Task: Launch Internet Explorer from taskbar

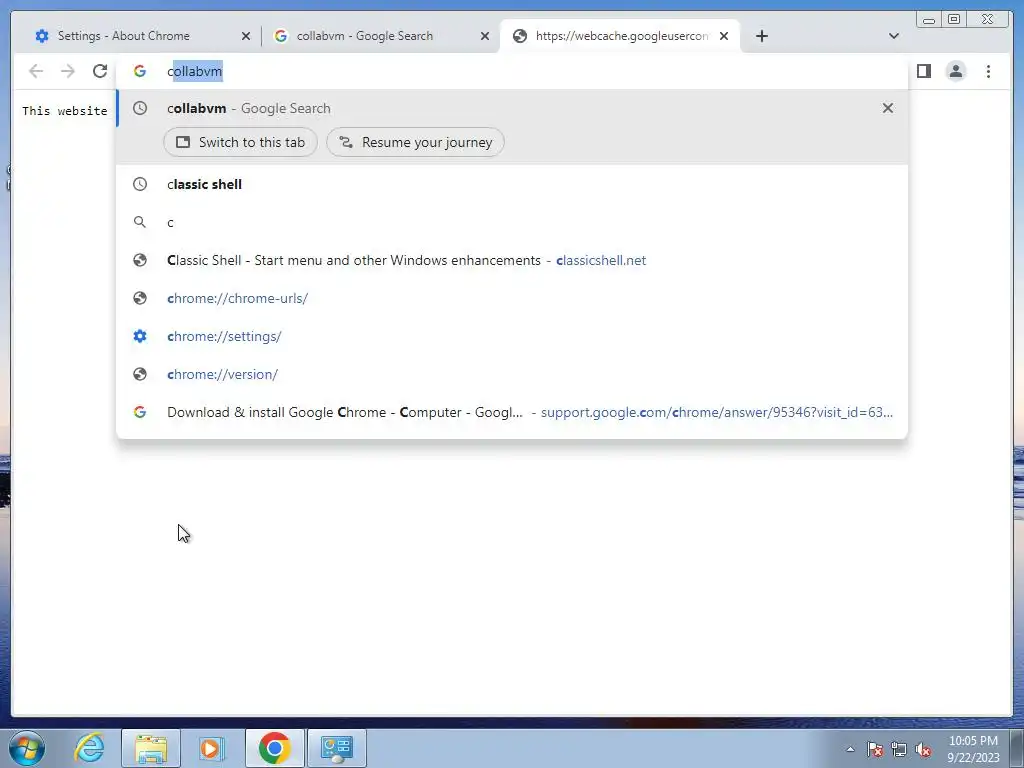Action: pyautogui.click(x=89, y=748)
